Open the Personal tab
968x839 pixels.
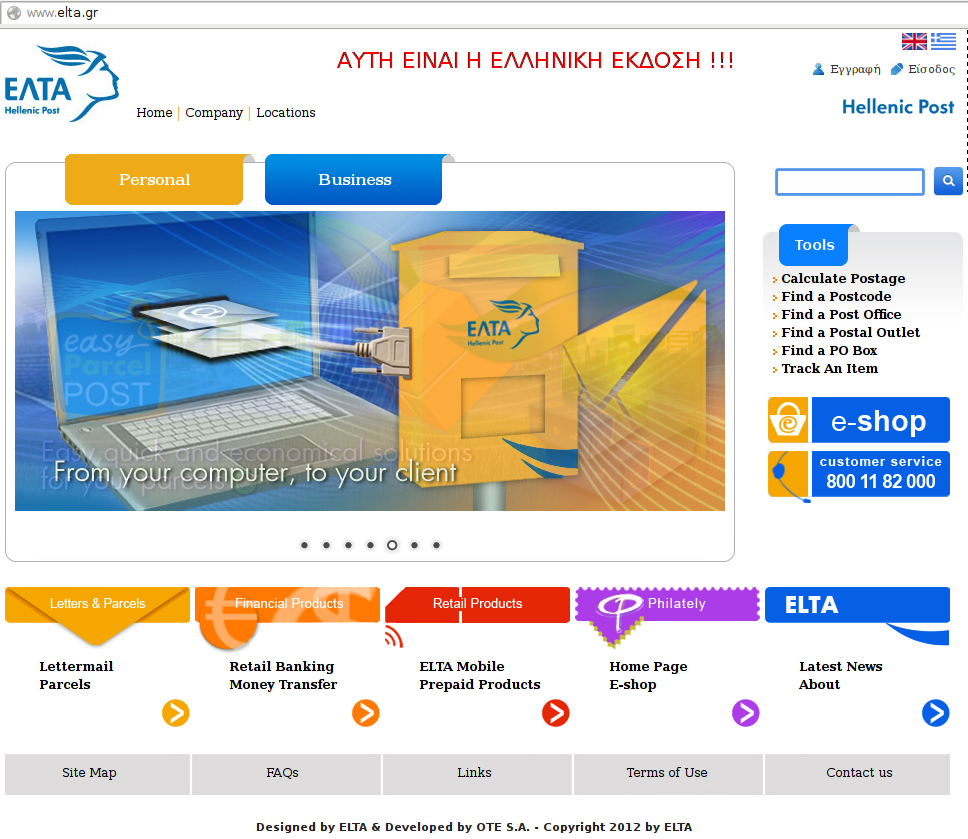154,180
